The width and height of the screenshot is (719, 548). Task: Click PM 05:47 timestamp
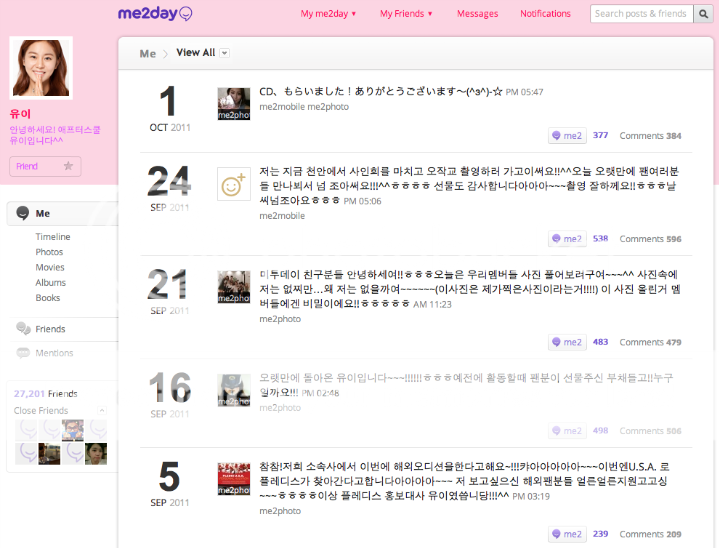[x=524, y=92]
